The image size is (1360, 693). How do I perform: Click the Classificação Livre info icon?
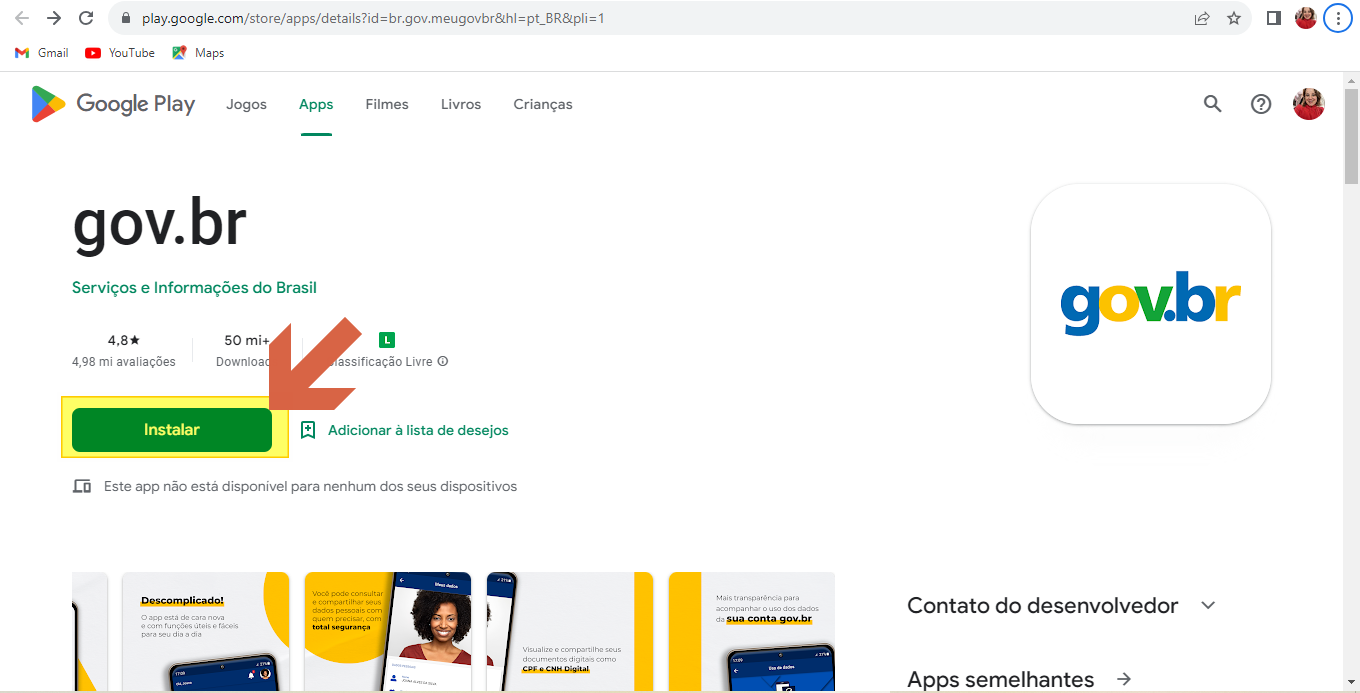443,361
